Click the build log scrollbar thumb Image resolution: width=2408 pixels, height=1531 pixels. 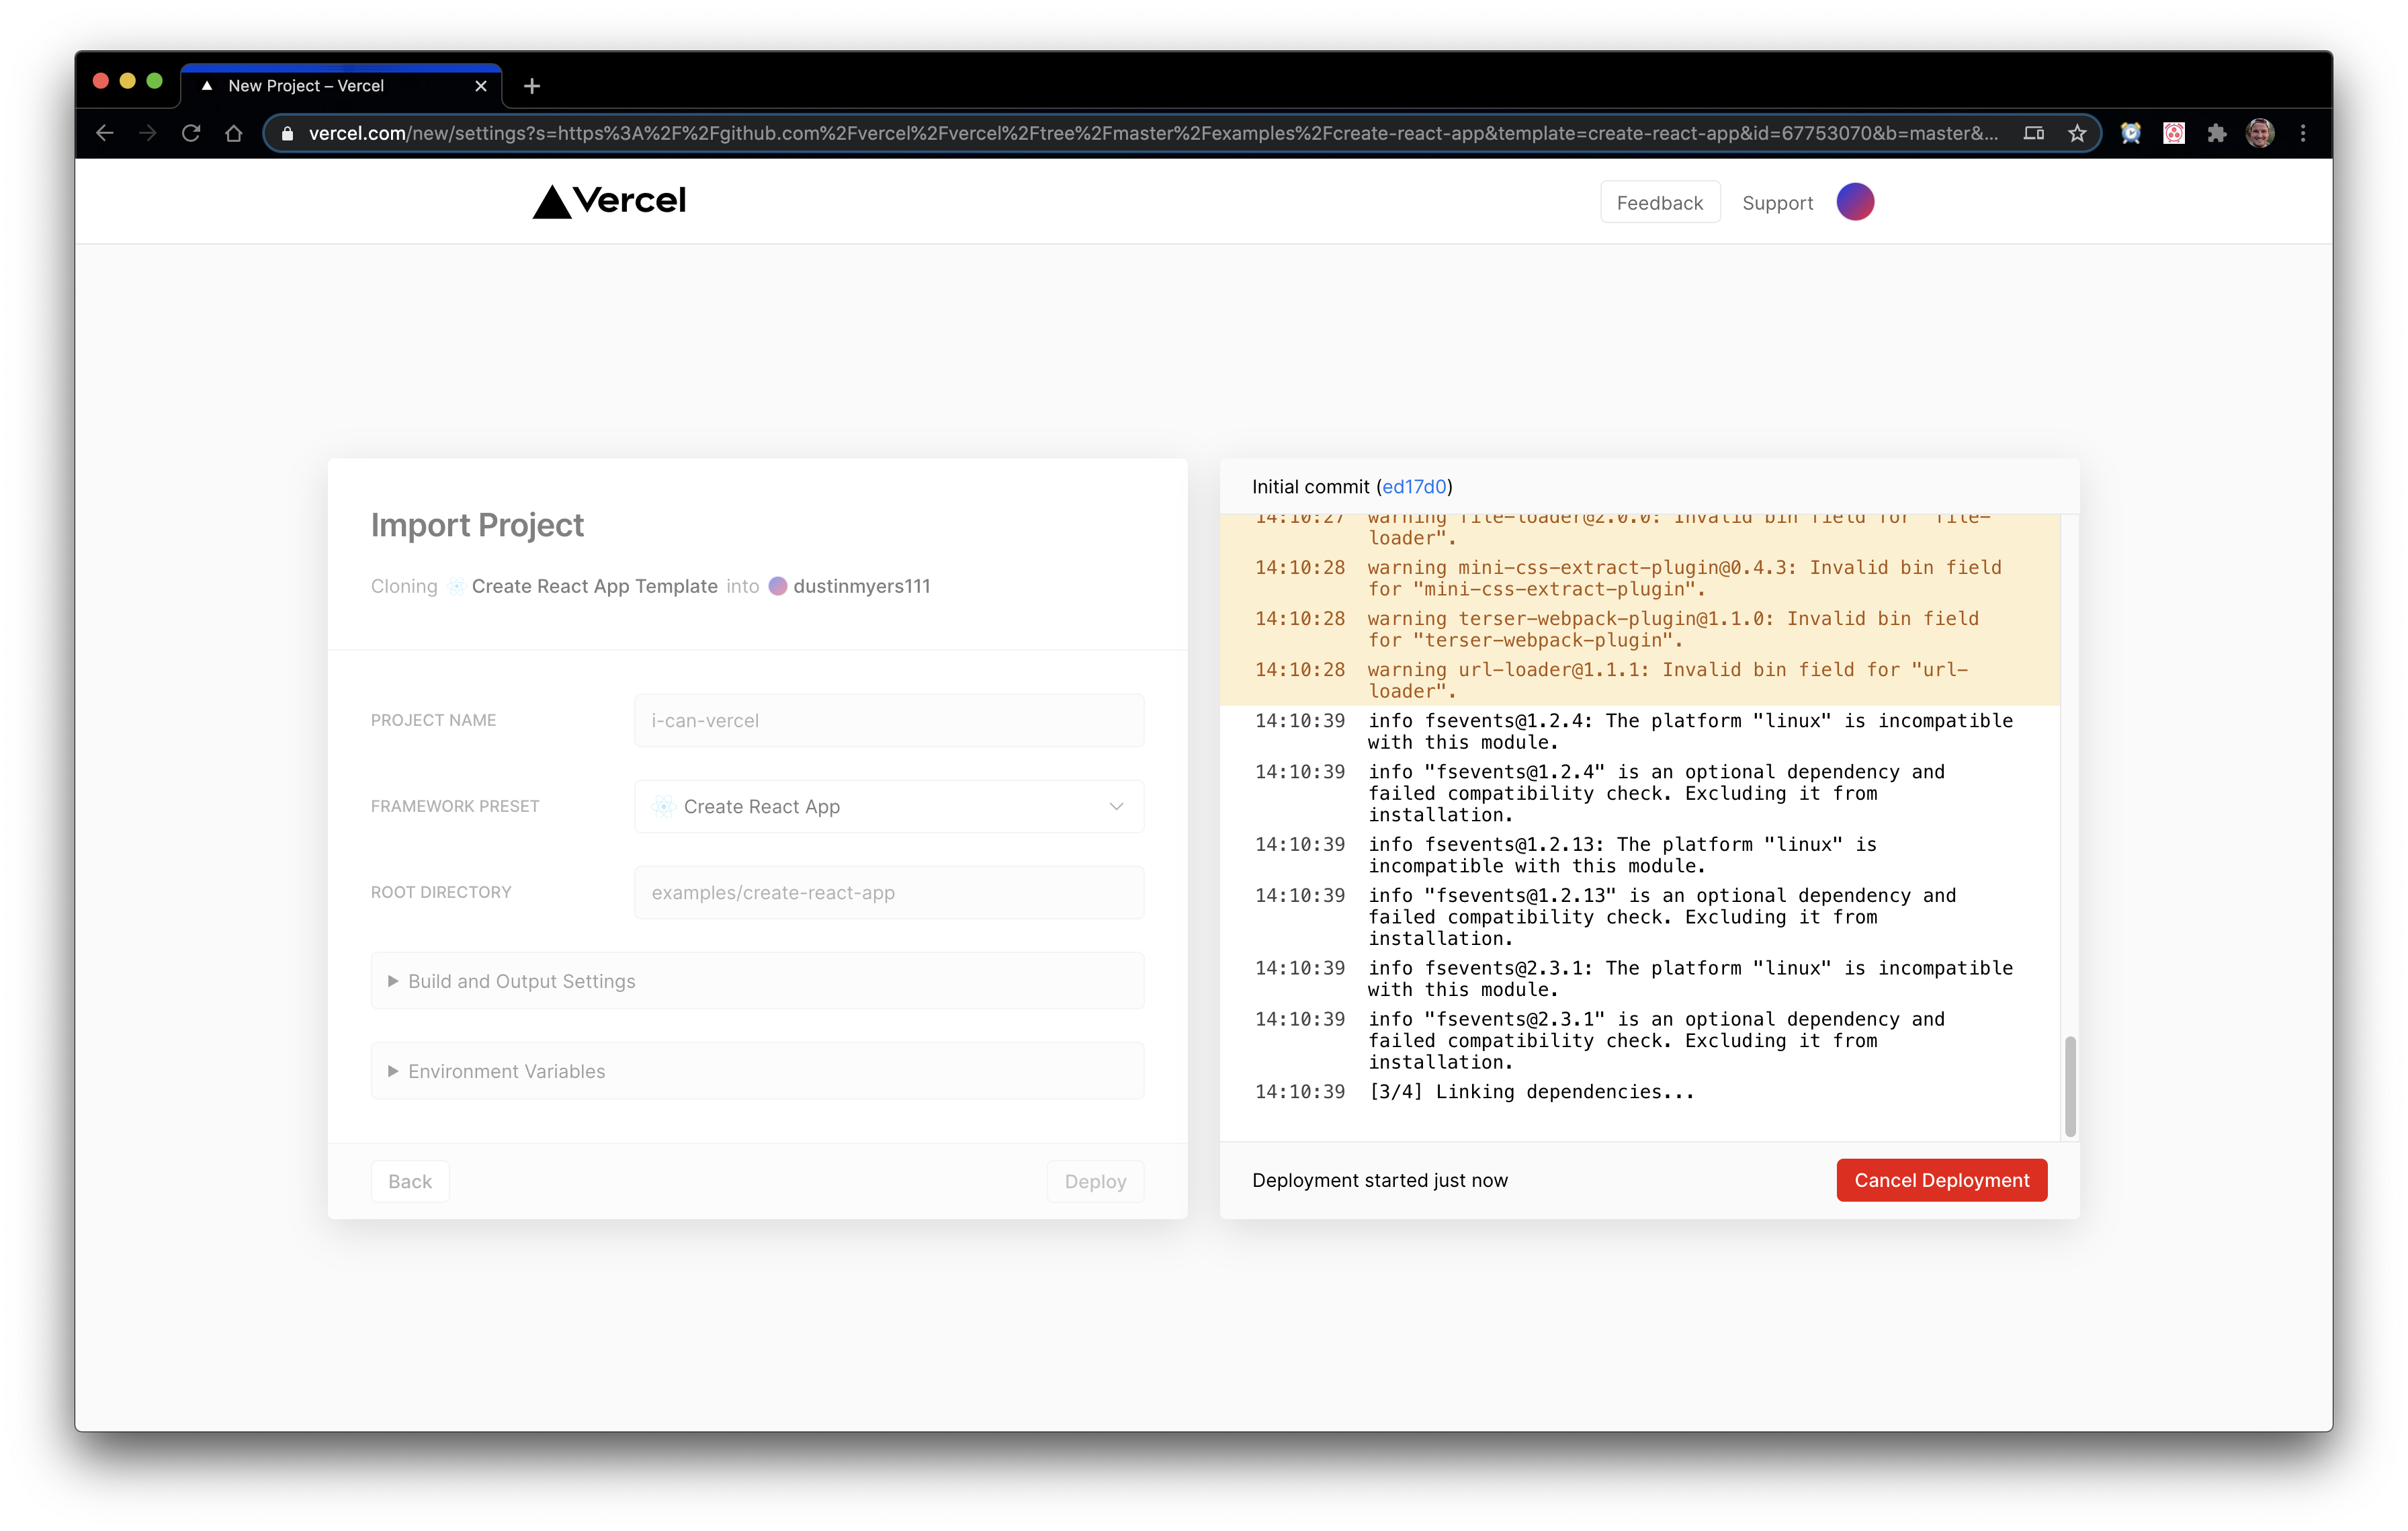point(2070,1086)
